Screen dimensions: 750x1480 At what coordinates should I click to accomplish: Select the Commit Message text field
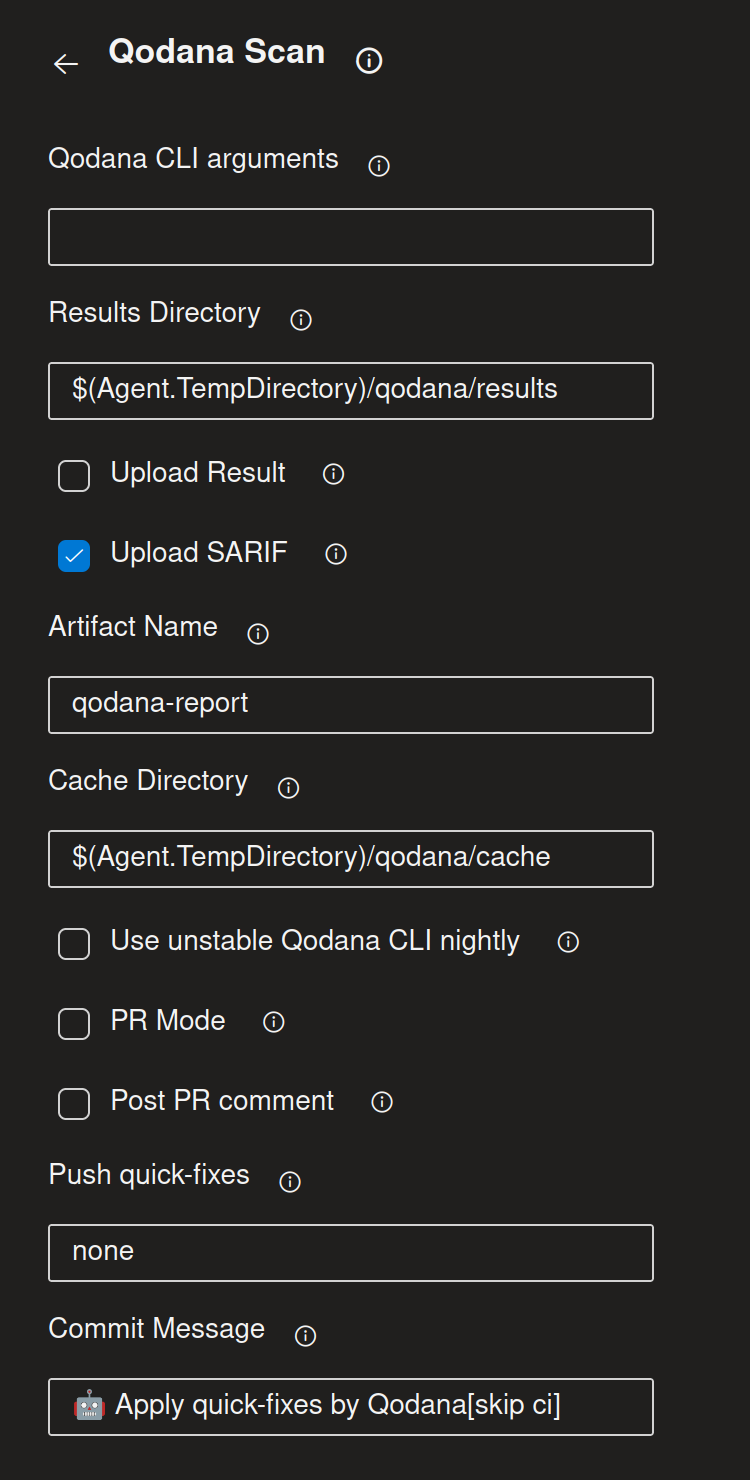pos(350,1406)
